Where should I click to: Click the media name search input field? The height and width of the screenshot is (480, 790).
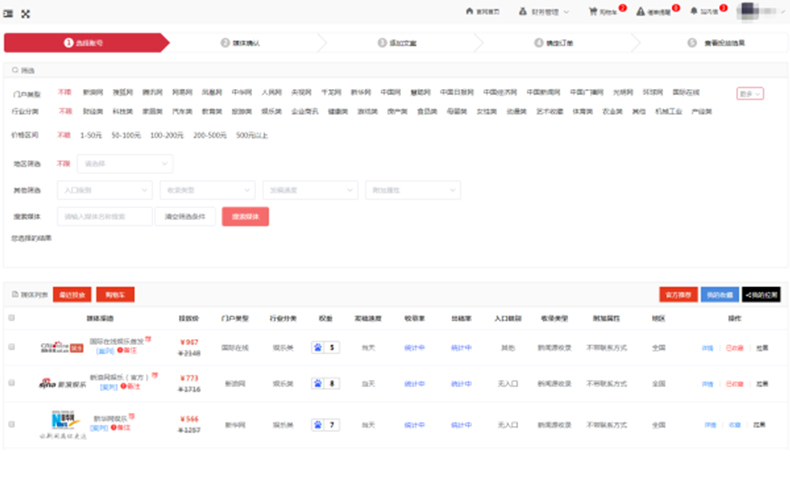(x=104, y=216)
